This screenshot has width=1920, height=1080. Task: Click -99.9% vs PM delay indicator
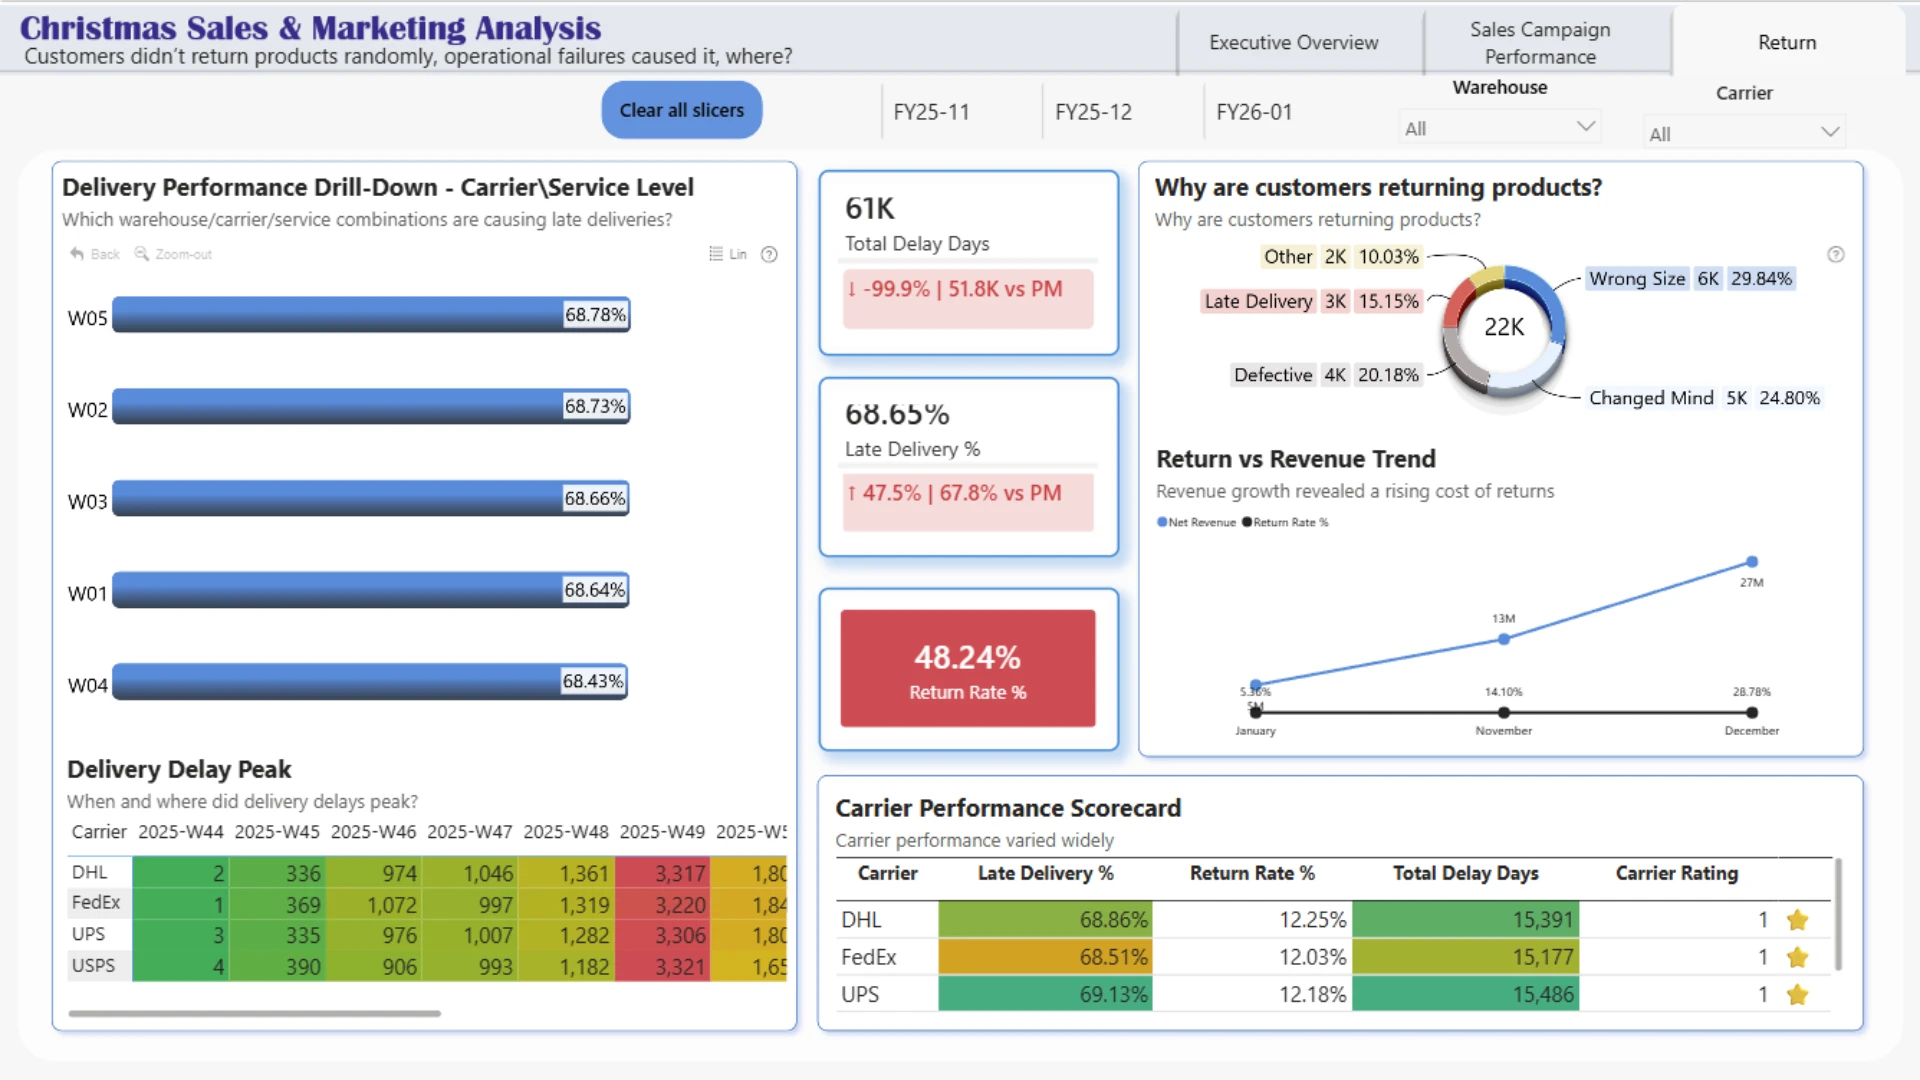tap(968, 298)
